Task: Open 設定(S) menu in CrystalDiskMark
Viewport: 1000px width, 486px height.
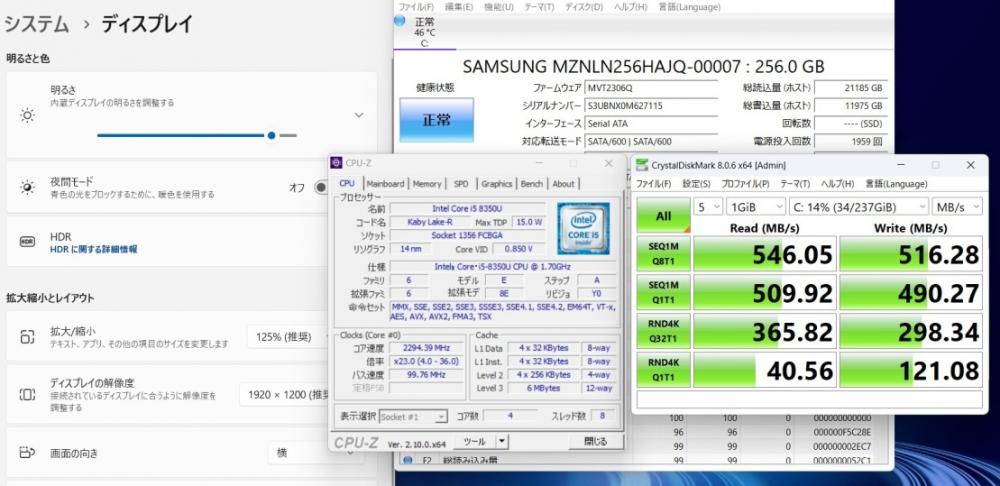Action: 696,184
